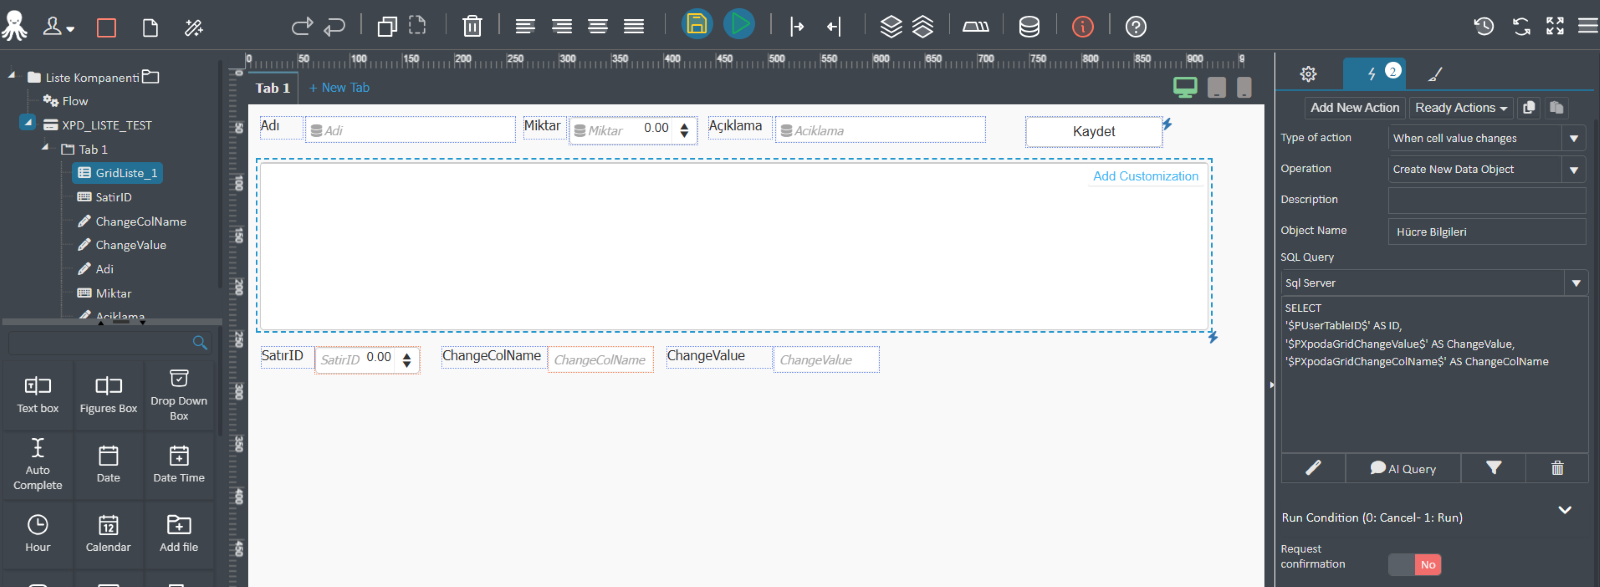Viewport: 1600px width, 587px height.
Task: Open help question mark icon
Action: (1136, 27)
